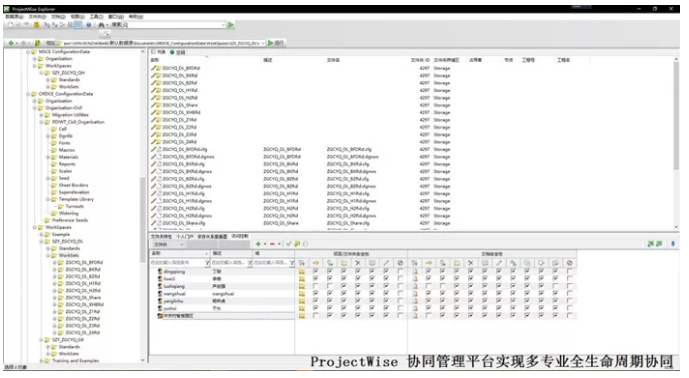Open the 窗口 menu

(116, 17)
